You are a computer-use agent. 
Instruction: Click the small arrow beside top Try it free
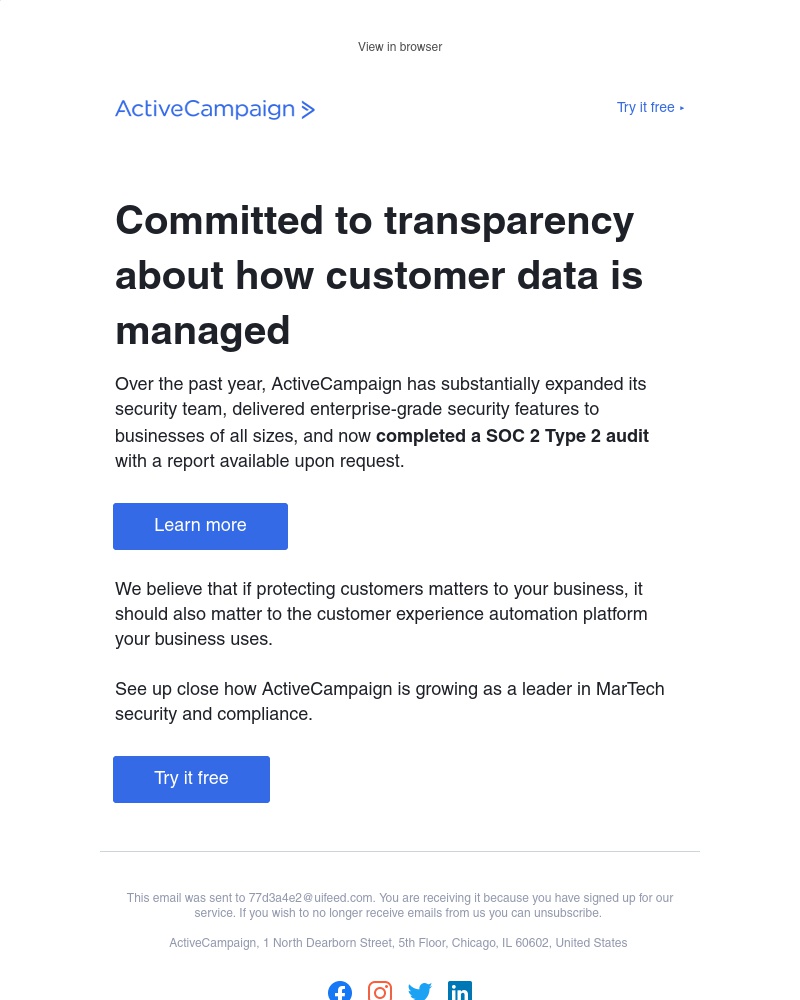point(682,108)
